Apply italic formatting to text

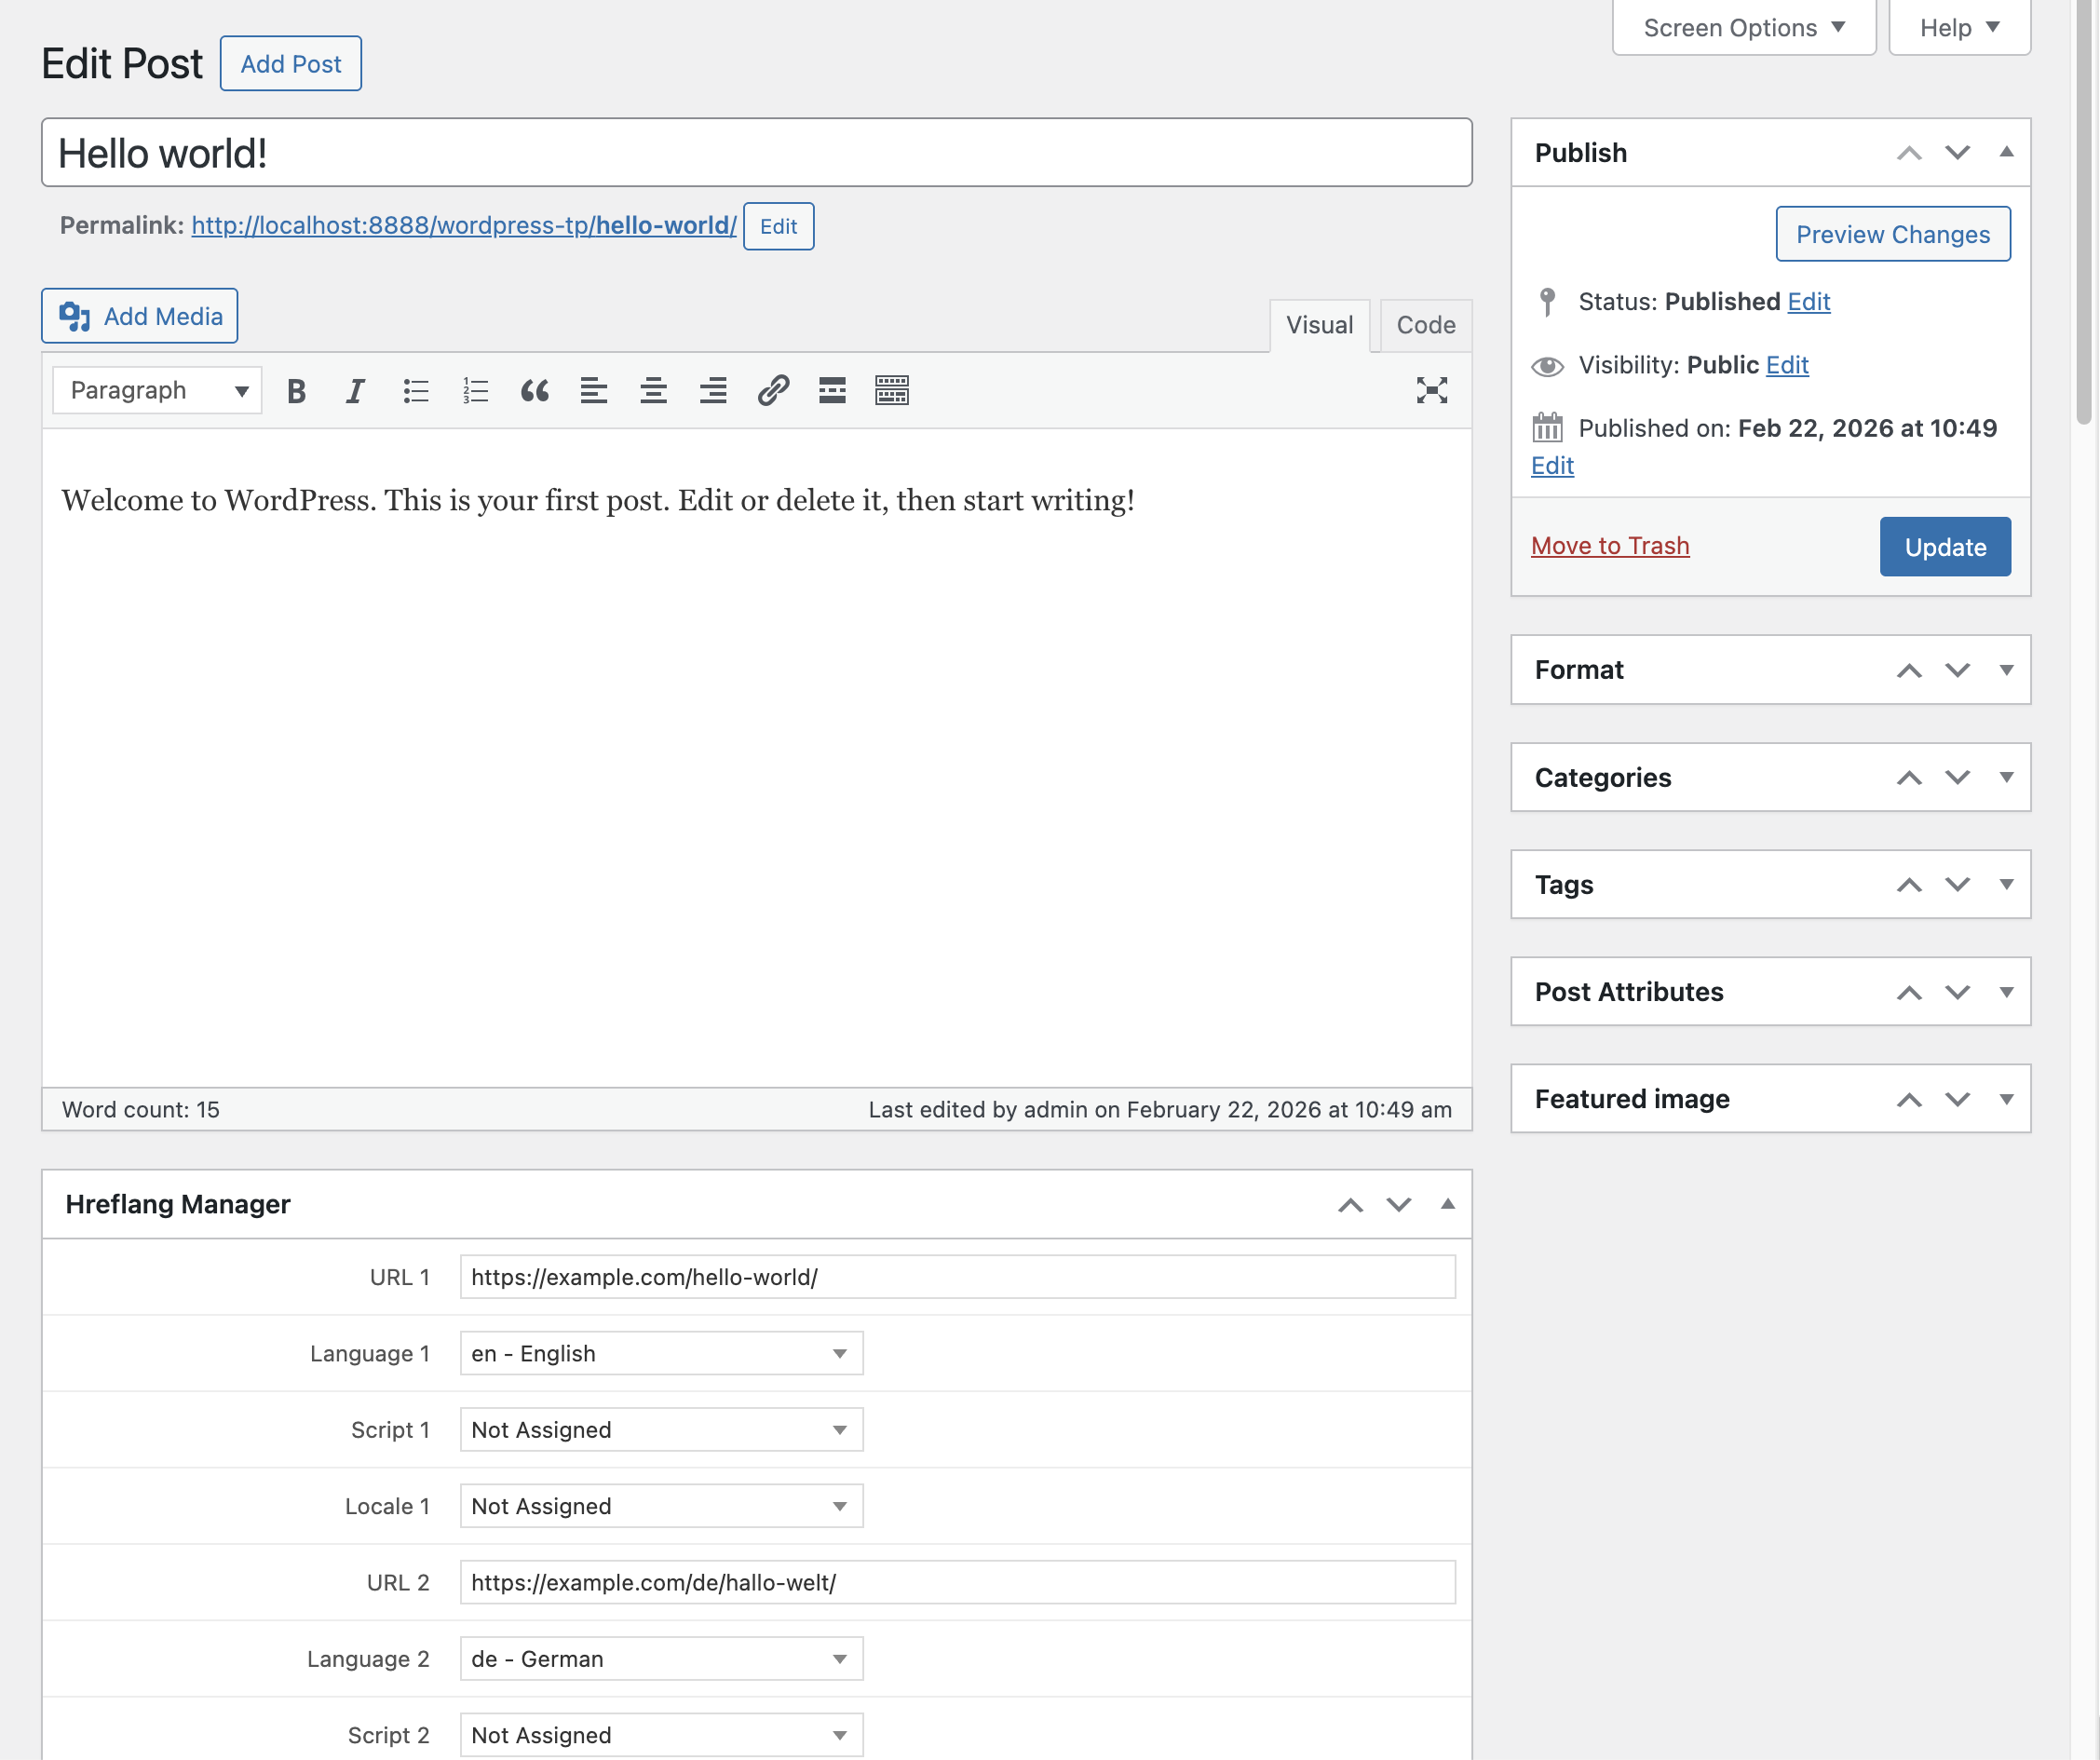pos(355,391)
